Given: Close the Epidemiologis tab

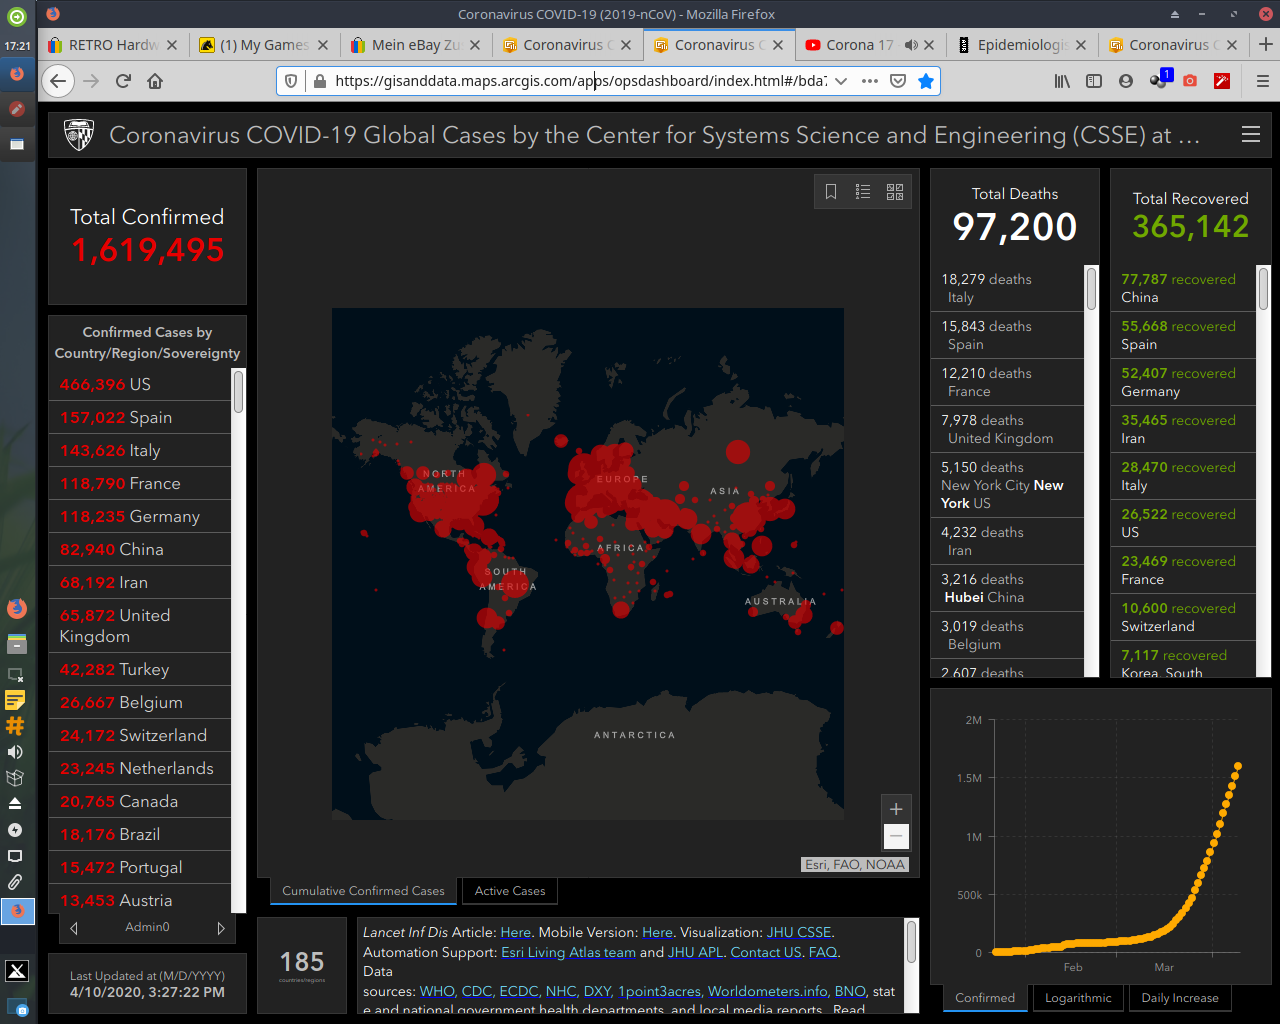Looking at the screenshot, I should tap(1081, 45).
